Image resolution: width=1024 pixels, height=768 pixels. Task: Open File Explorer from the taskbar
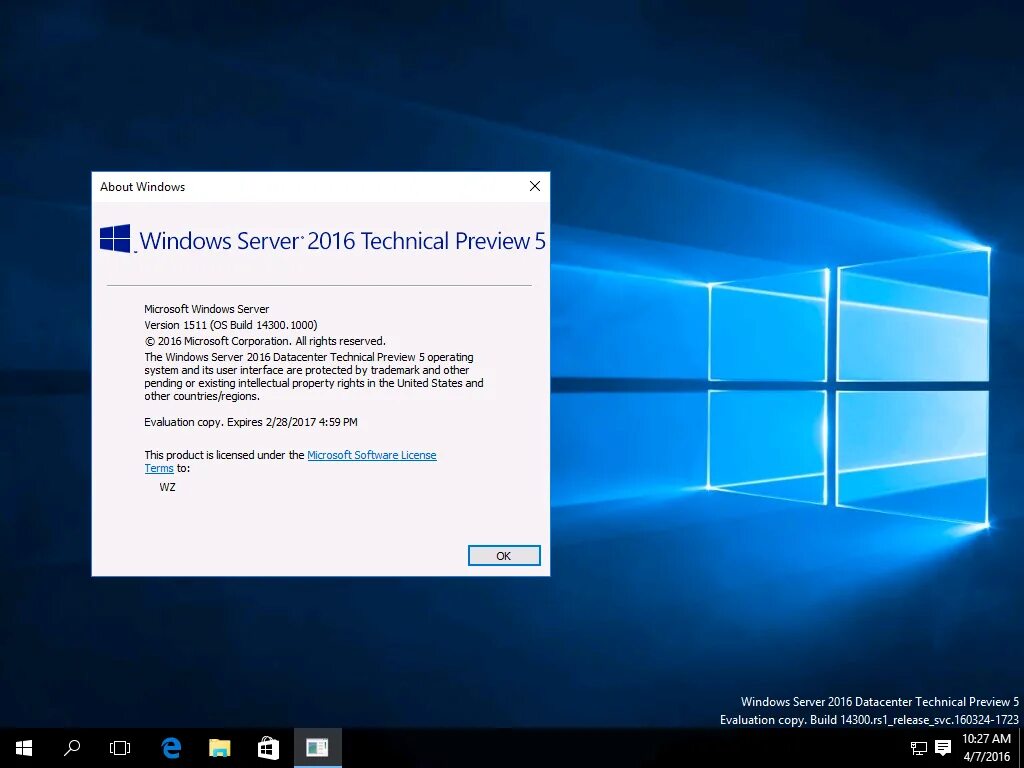click(x=219, y=748)
